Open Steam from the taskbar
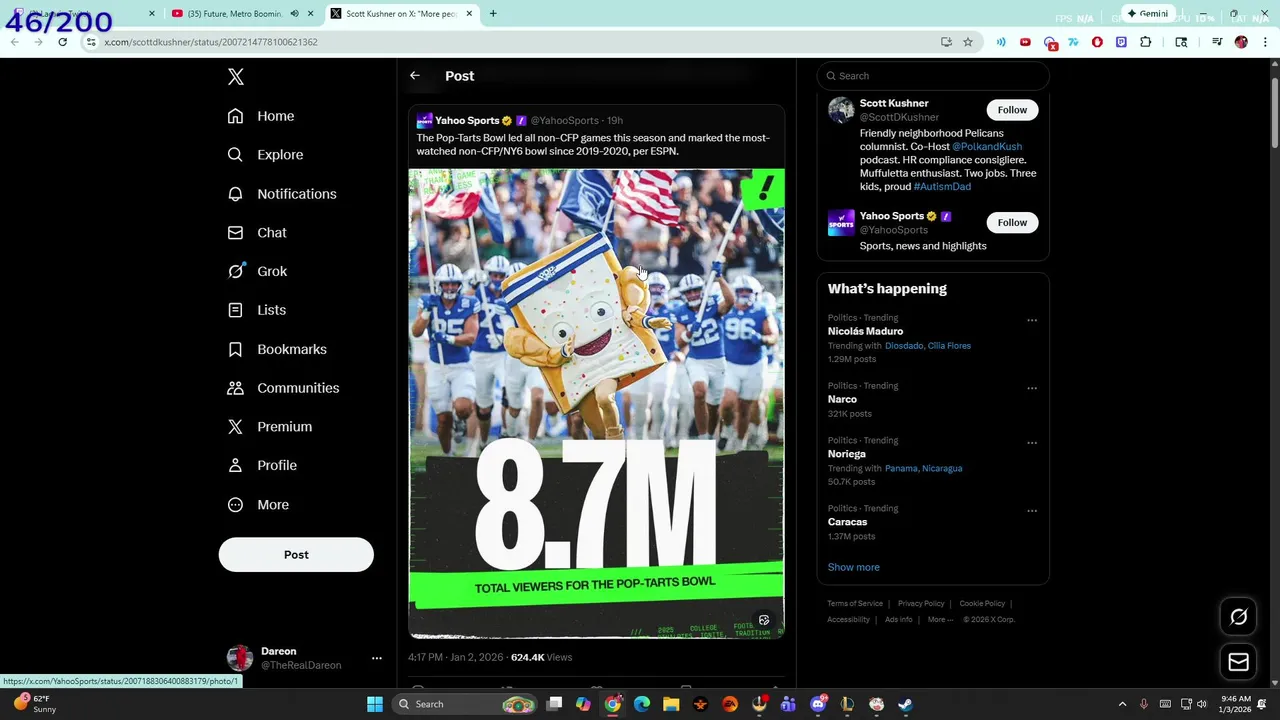1280x720 pixels. pos(905,704)
